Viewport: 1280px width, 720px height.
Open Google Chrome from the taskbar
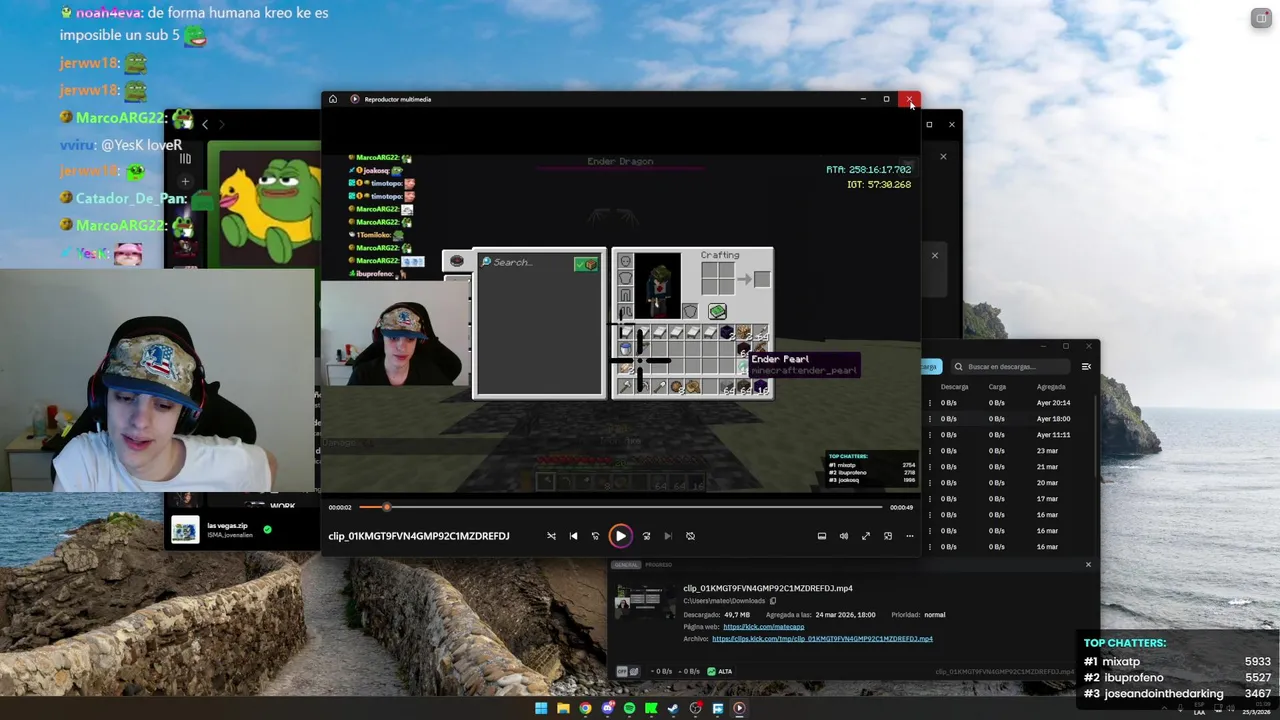coord(585,708)
